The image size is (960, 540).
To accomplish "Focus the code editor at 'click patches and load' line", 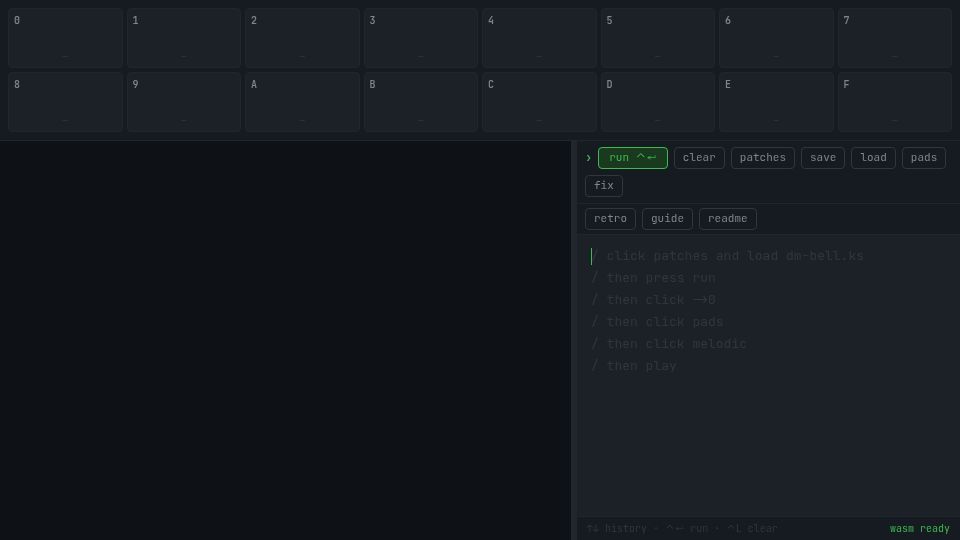I will (x=727, y=256).
